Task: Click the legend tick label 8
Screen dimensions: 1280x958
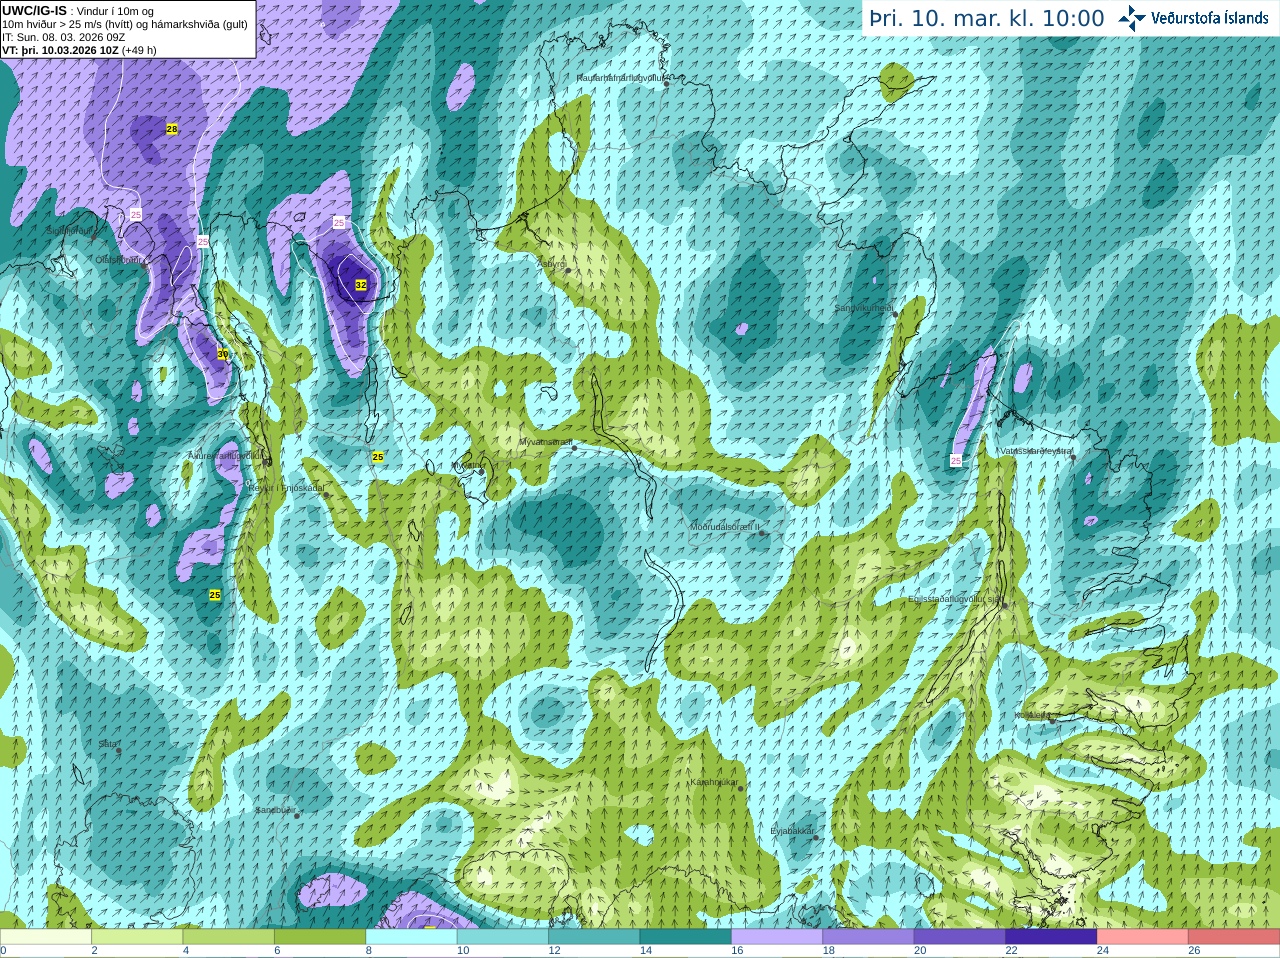Action: click(x=369, y=951)
